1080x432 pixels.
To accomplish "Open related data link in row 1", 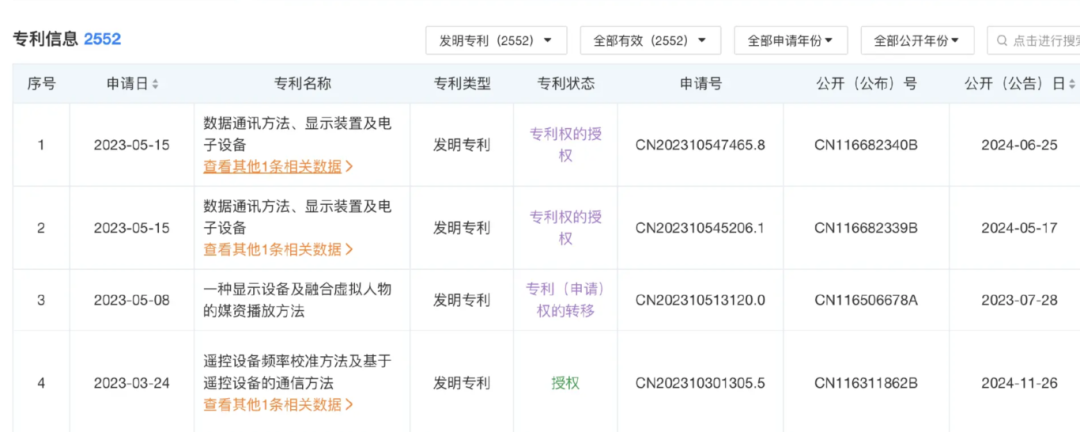I will [278, 167].
